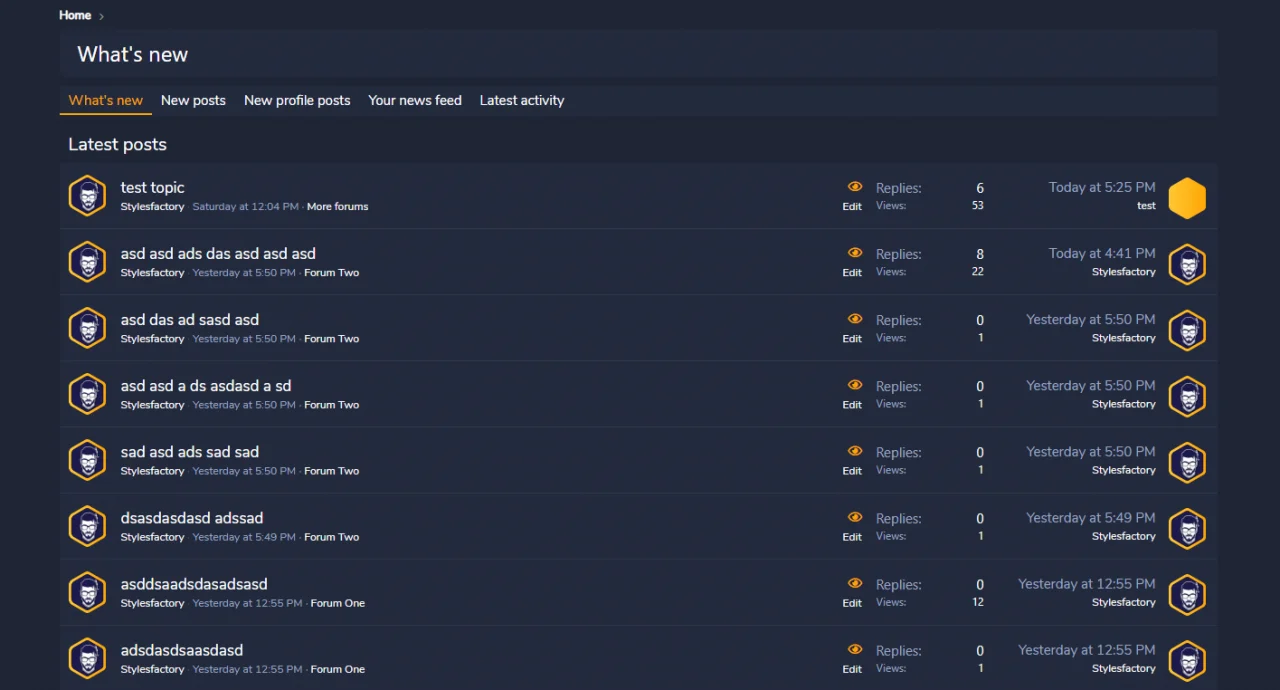Switch to the New posts tab
This screenshot has height=690, width=1280.
click(x=193, y=100)
